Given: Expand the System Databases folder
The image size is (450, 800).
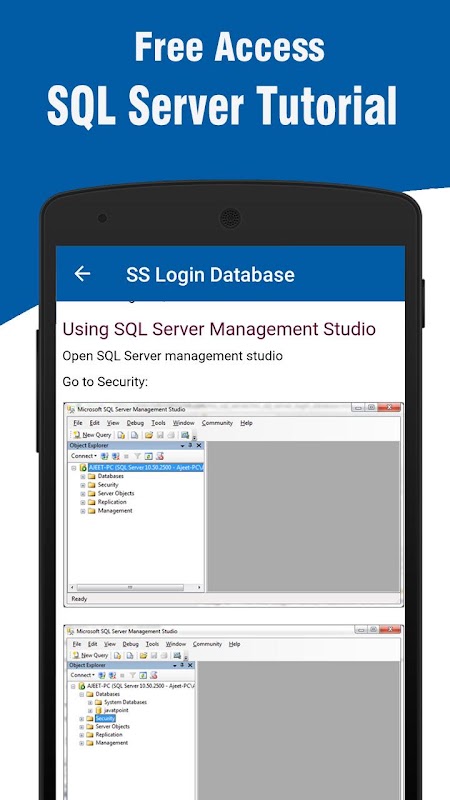Looking at the screenshot, I should click(x=90, y=702).
